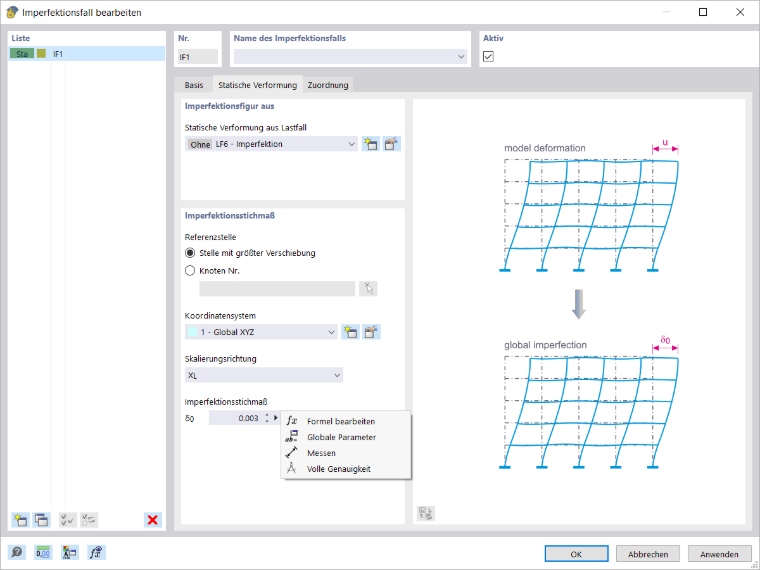Screen dimensions: 760x570
Task: Expand the static deformation load case dropdown
Action: pos(351,144)
